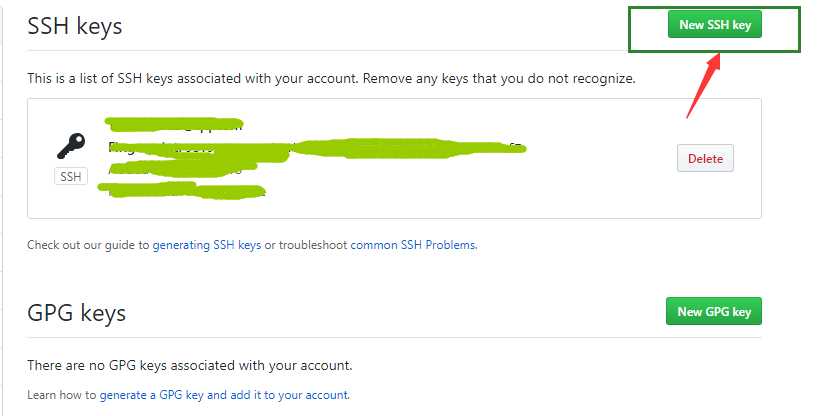Viewport: 821px width, 416px height.
Task: Select the redacted key title line
Action: (174, 125)
